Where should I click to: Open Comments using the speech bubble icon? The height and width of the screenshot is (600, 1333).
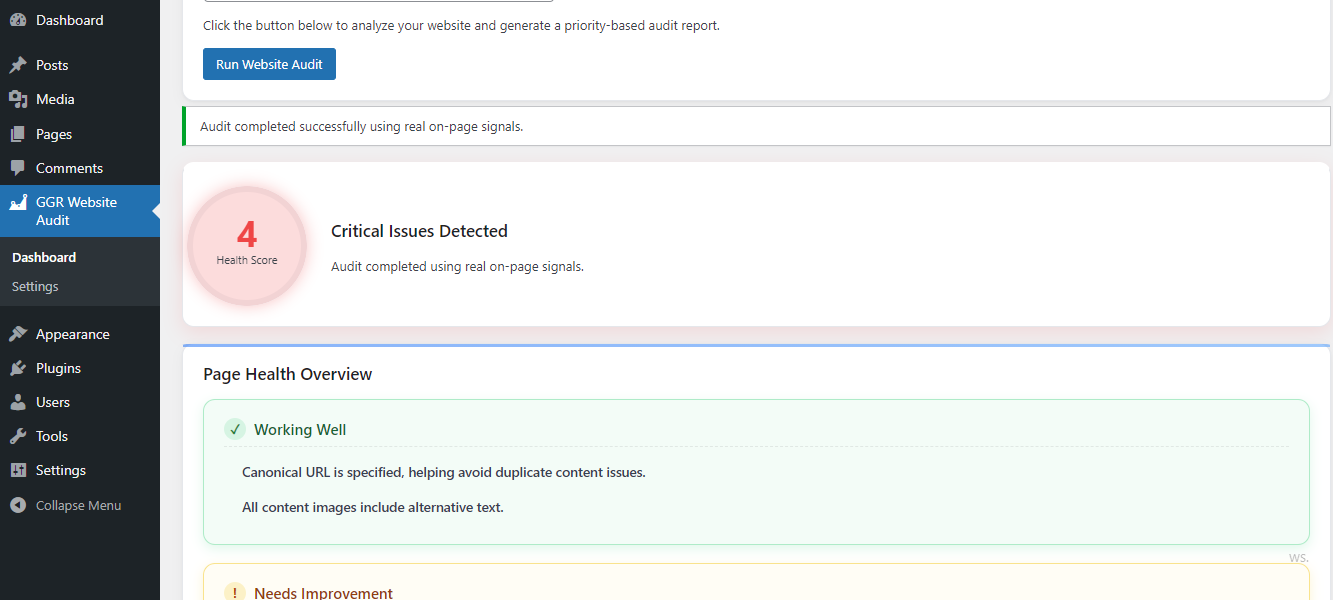[18, 167]
